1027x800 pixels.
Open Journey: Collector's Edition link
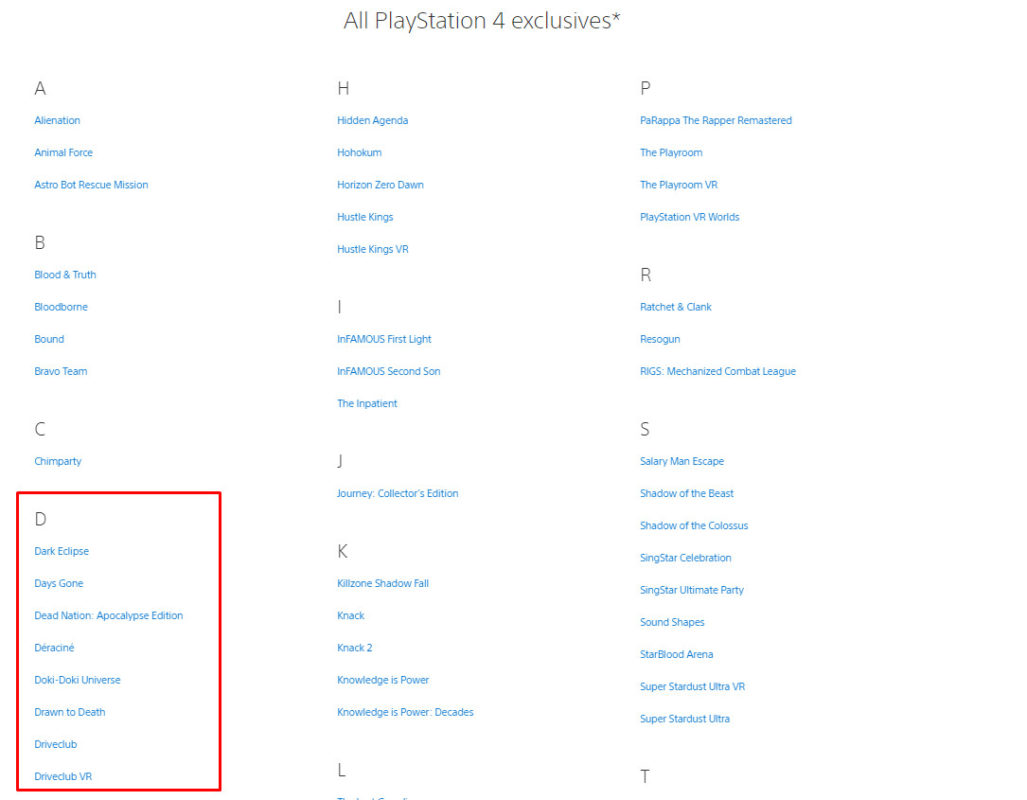click(398, 493)
